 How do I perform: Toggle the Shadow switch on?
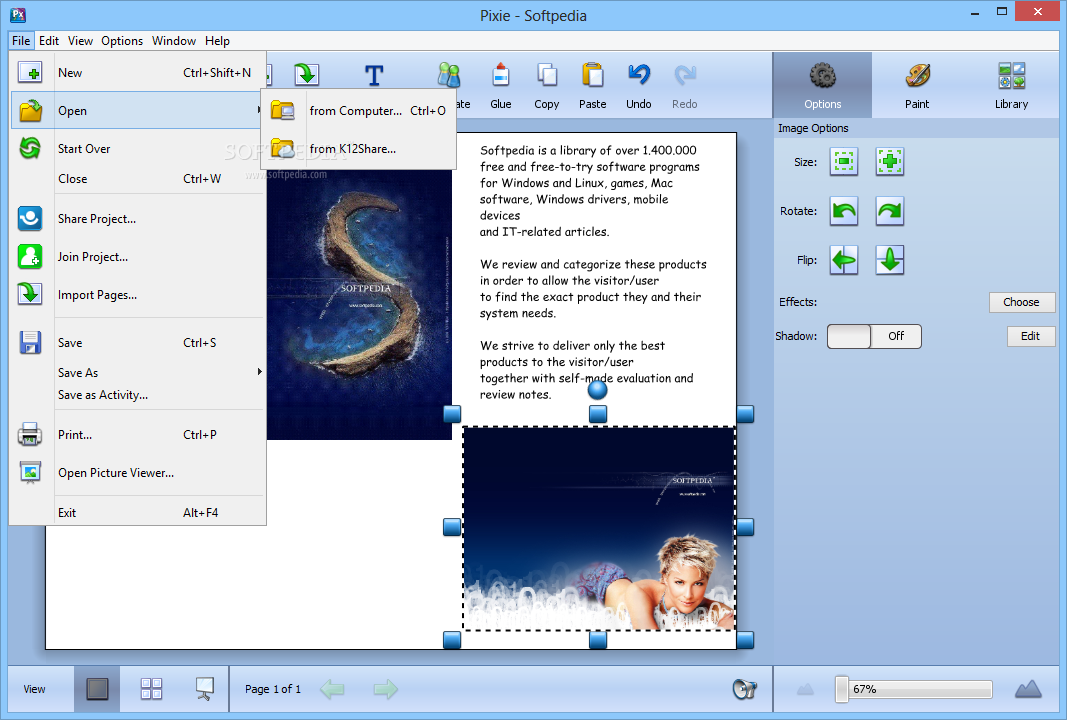click(x=874, y=336)
